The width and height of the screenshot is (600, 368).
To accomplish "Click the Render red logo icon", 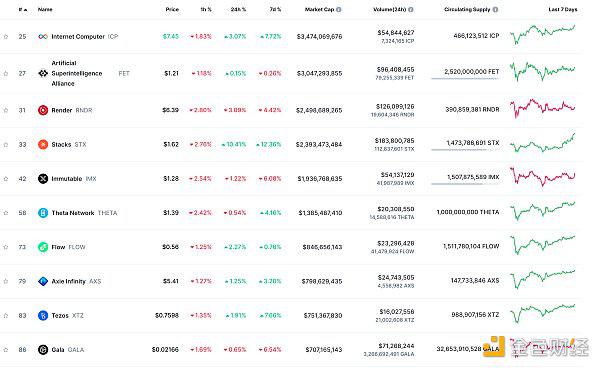I will click(x=43, y=110).
